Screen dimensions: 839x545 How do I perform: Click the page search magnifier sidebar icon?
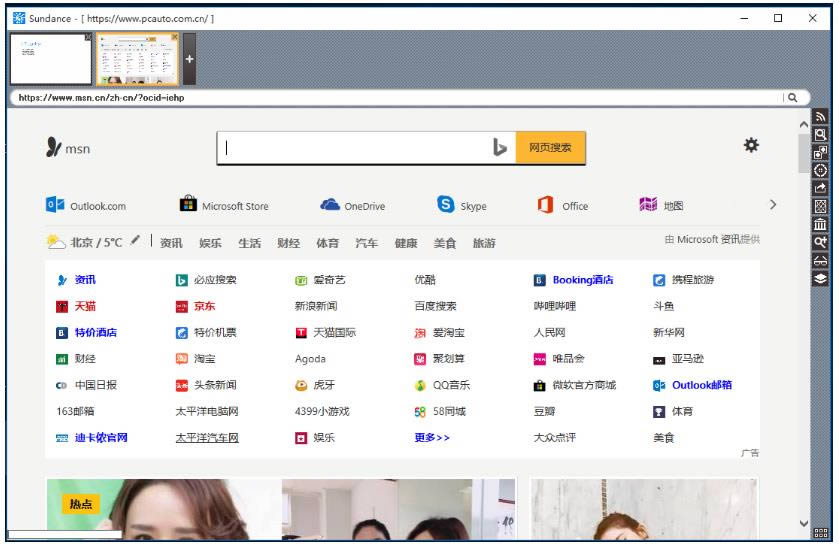[821, 134]
